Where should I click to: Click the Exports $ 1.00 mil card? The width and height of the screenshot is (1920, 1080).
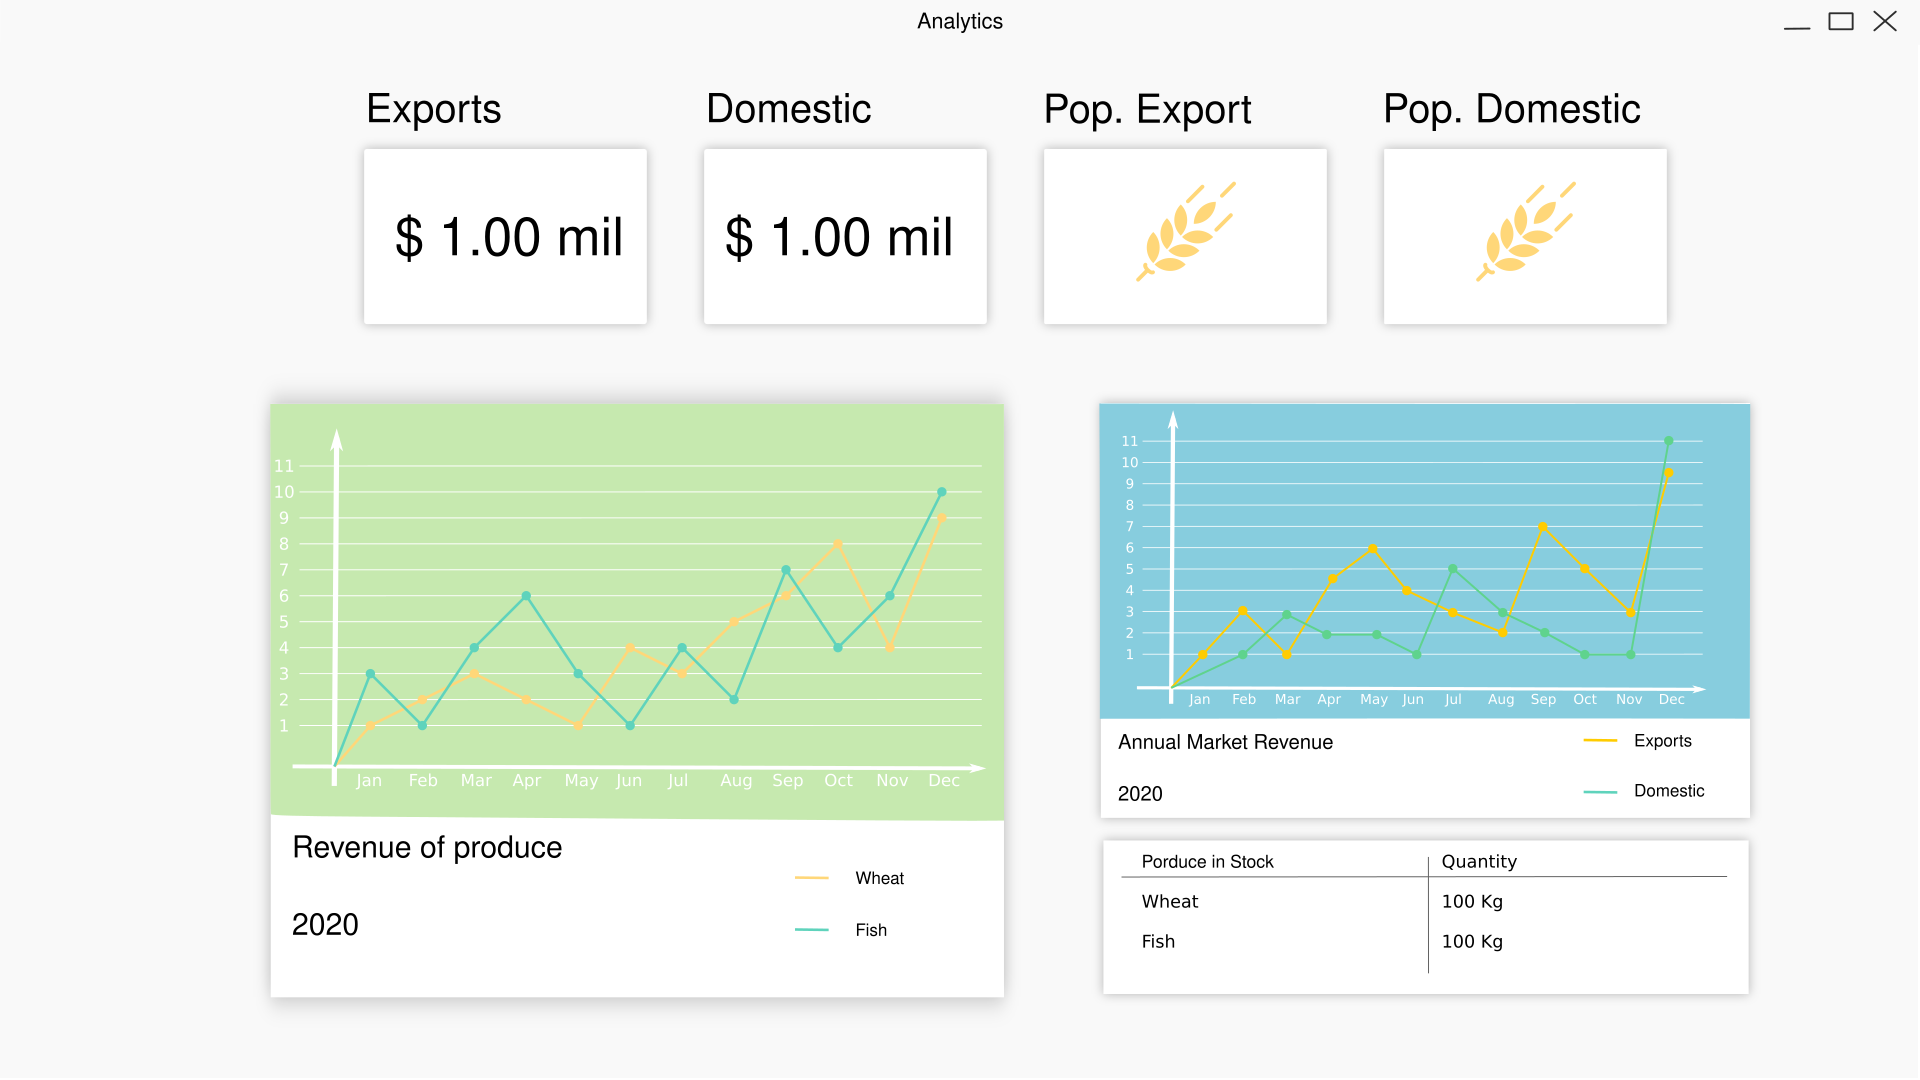click(x=505, y=237)
